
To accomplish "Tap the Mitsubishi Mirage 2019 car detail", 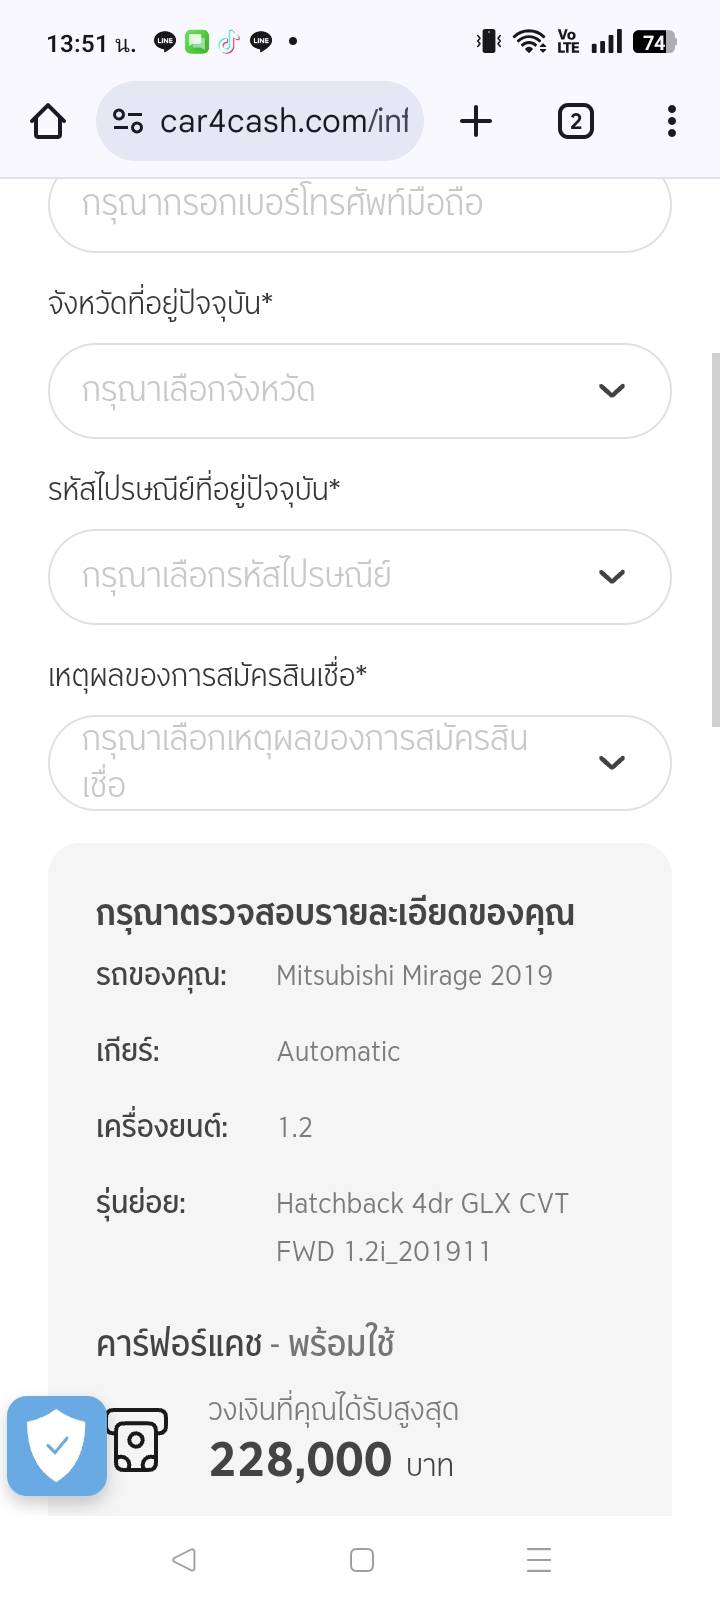I will click(414, 975).
